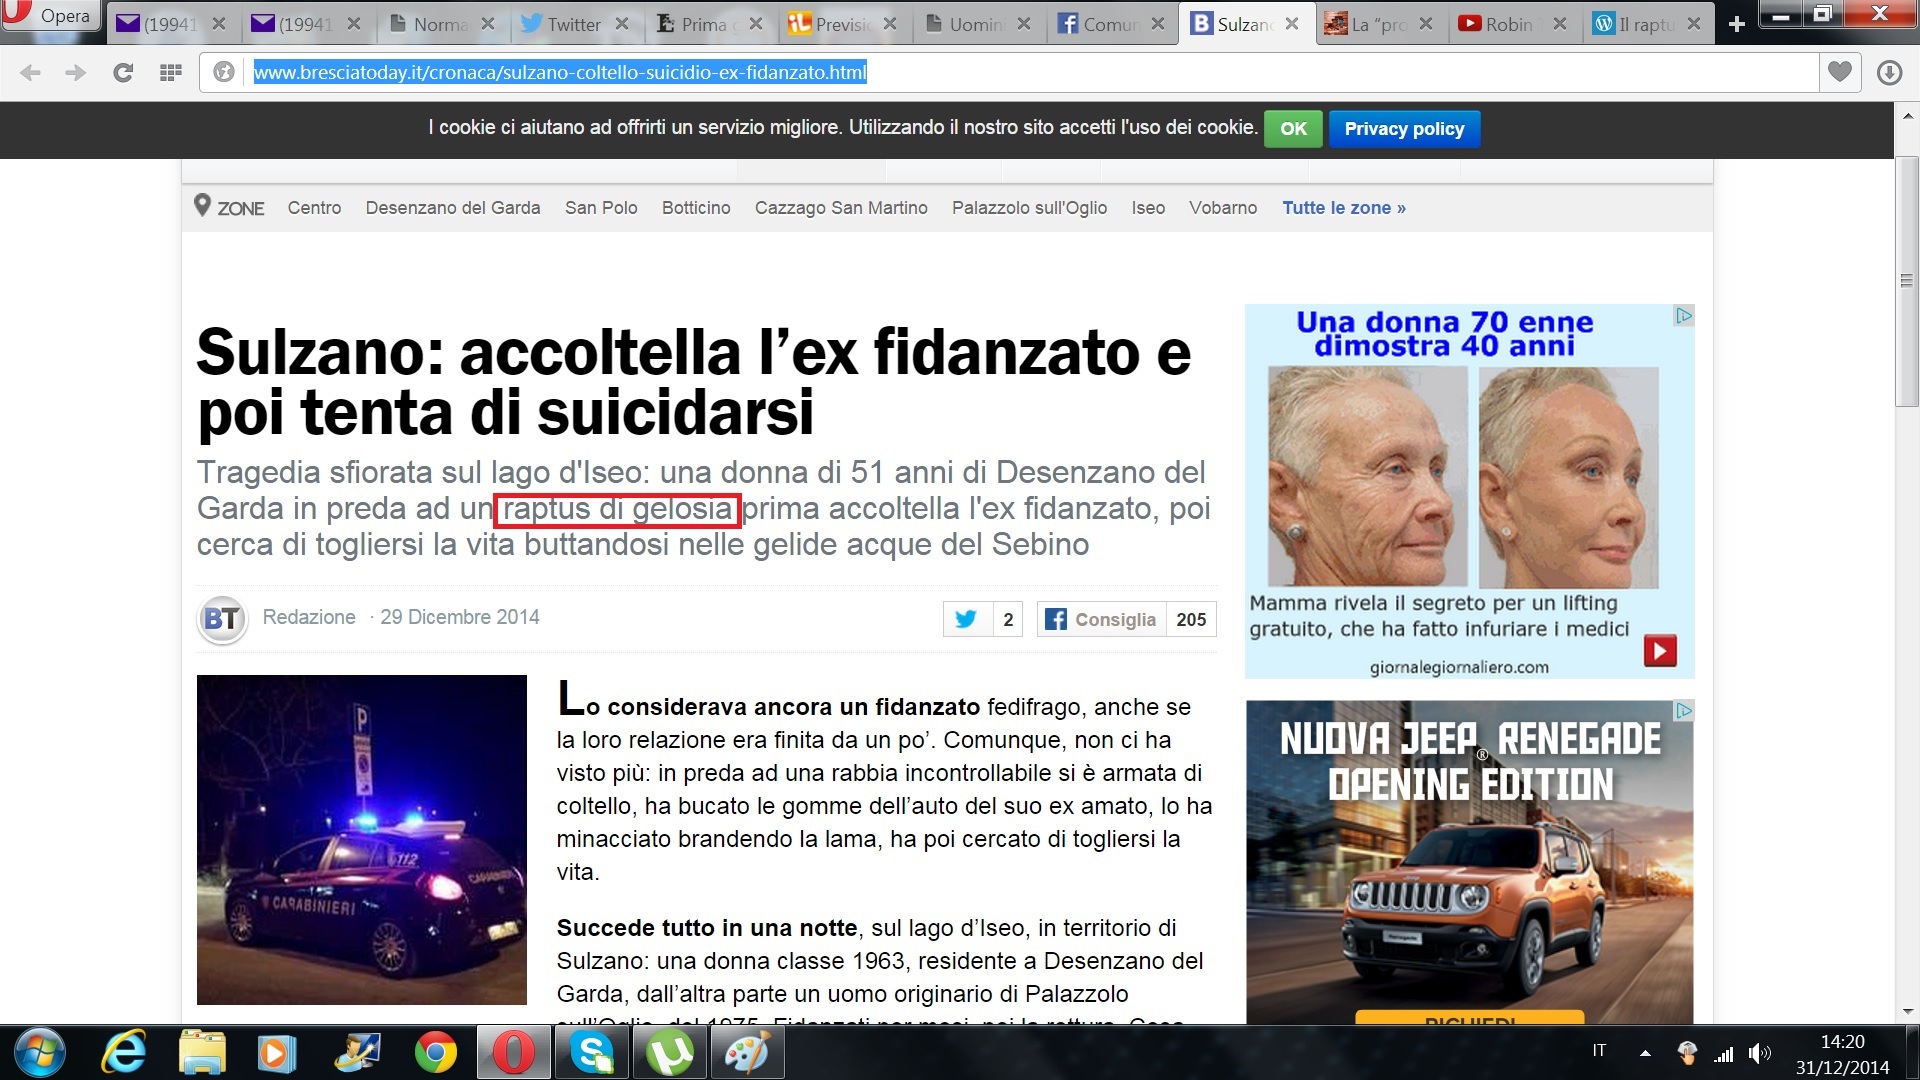Expand hidden system tray icons arrow
This screenshot has height=1080, width=1920.
[x=1645, y=1053]
